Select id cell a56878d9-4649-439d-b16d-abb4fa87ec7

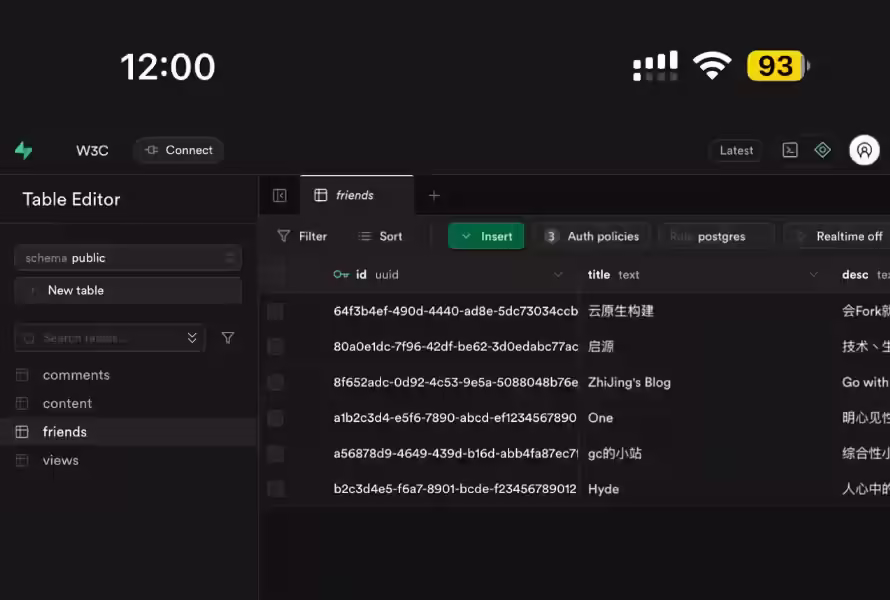coord(455,453)
